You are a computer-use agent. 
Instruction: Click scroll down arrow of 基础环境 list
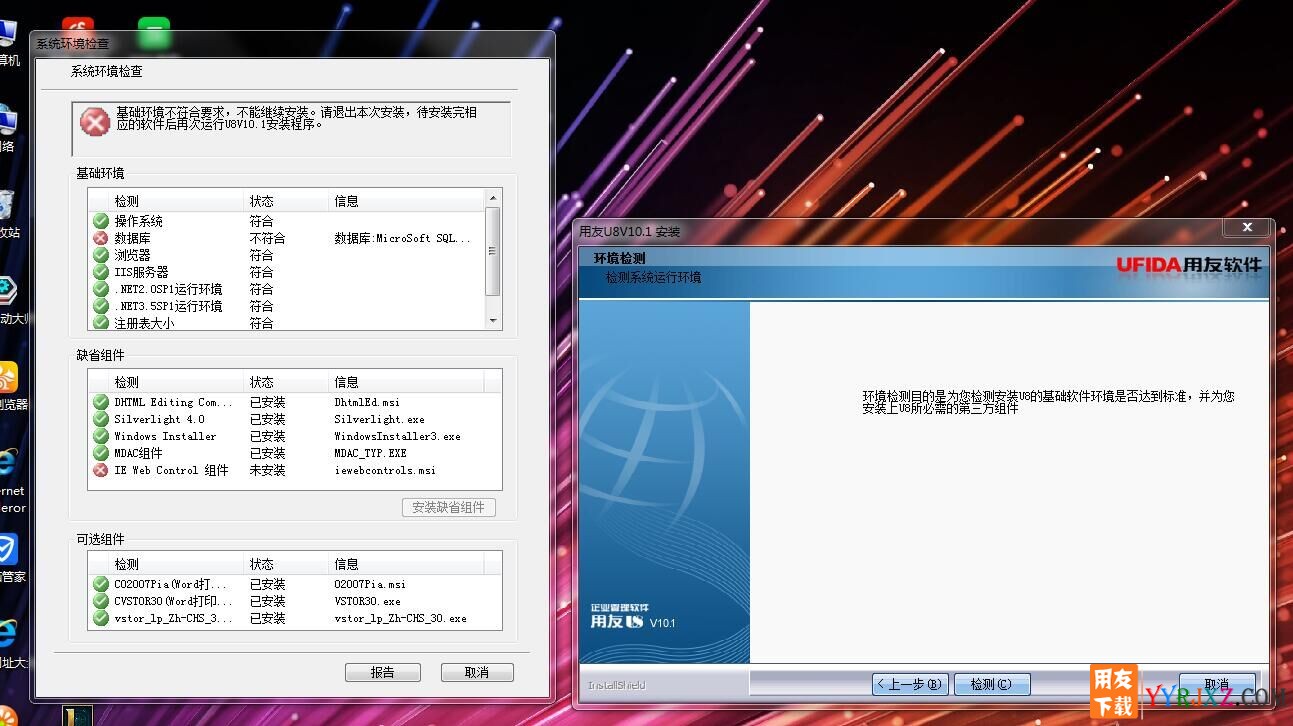(492, 321)
